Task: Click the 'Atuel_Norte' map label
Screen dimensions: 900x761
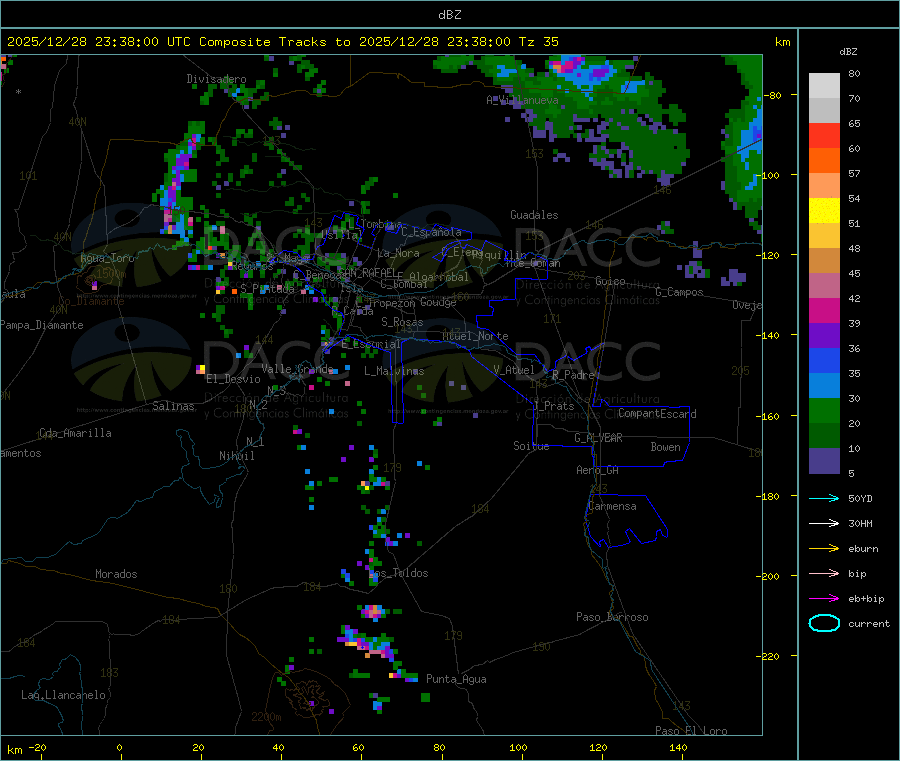Action: [x=475, y=336]
